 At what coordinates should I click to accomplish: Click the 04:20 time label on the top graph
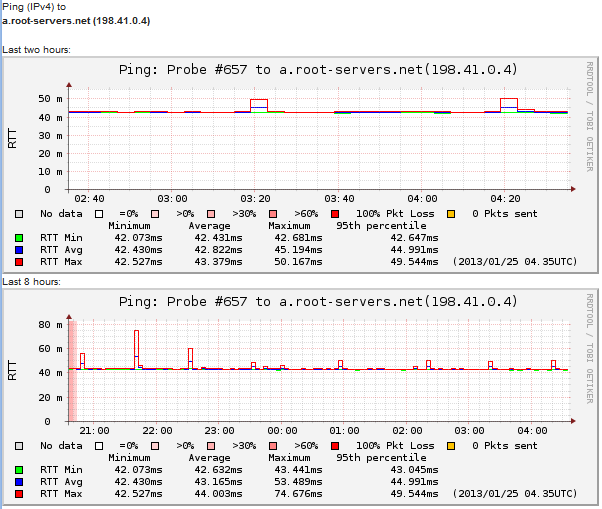pos(506,200)
